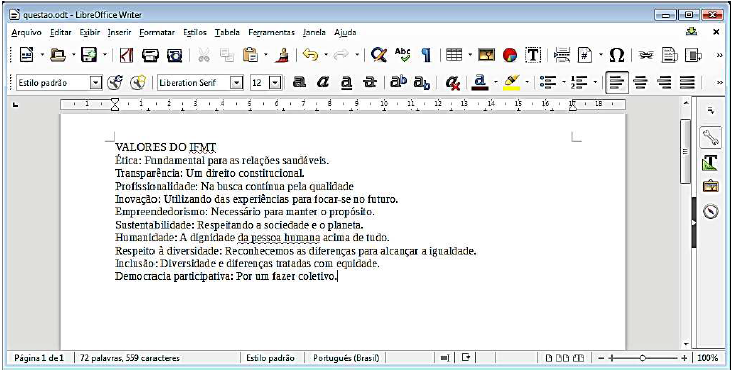Run the Abc spelling check icon
The height and width of the screenshot is (373, 732).
pyautogui.click(x=402, y=55)
